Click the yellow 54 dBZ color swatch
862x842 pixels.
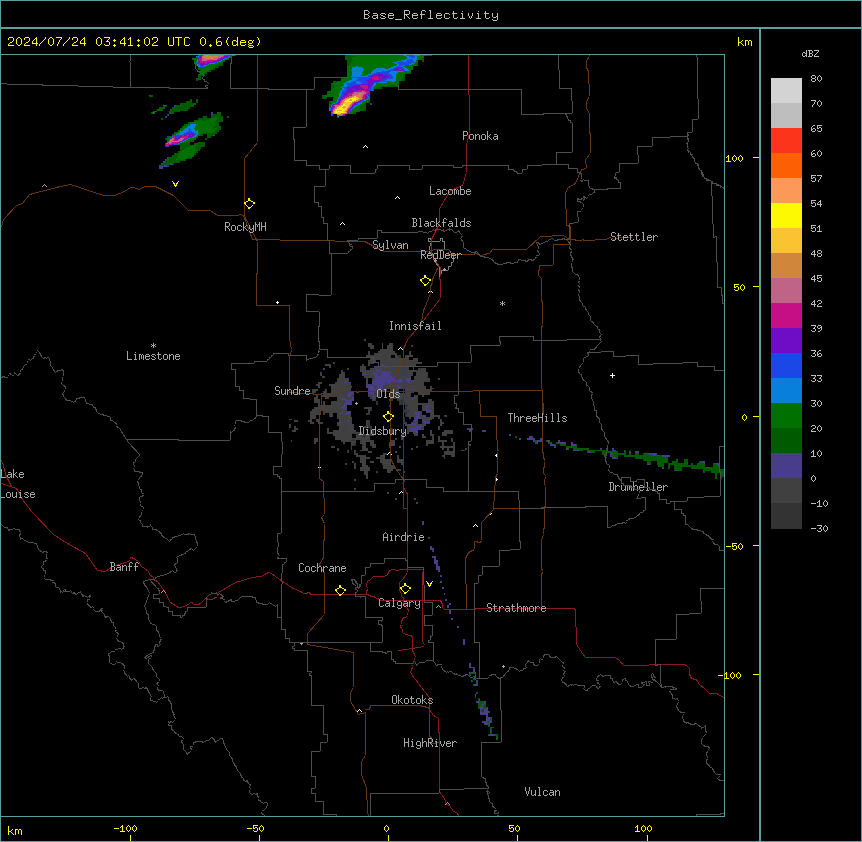click(x=786, y=215)
